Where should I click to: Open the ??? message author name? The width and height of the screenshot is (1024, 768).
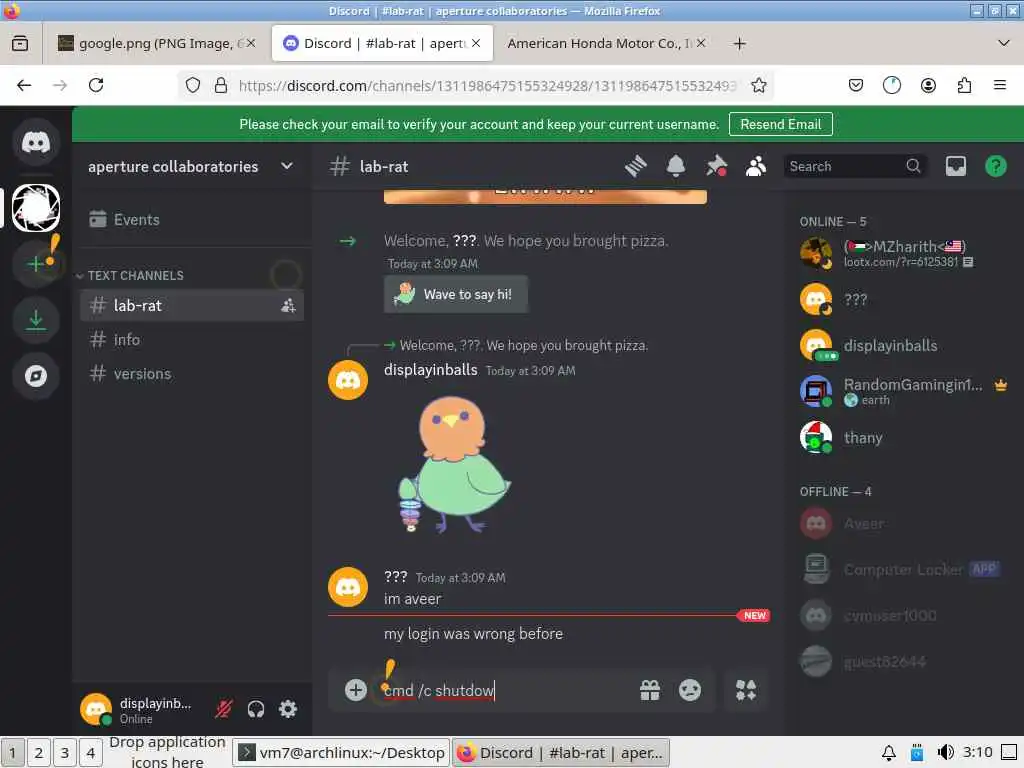point(395,577)
